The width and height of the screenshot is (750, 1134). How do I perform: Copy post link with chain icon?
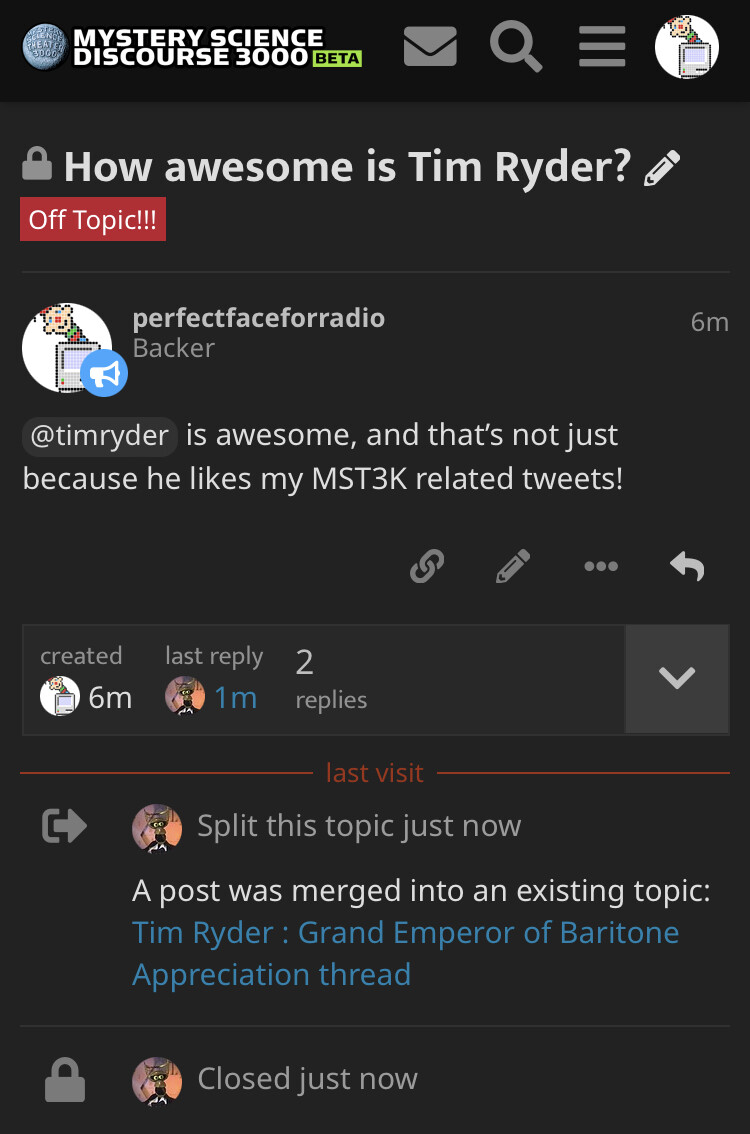427,567
